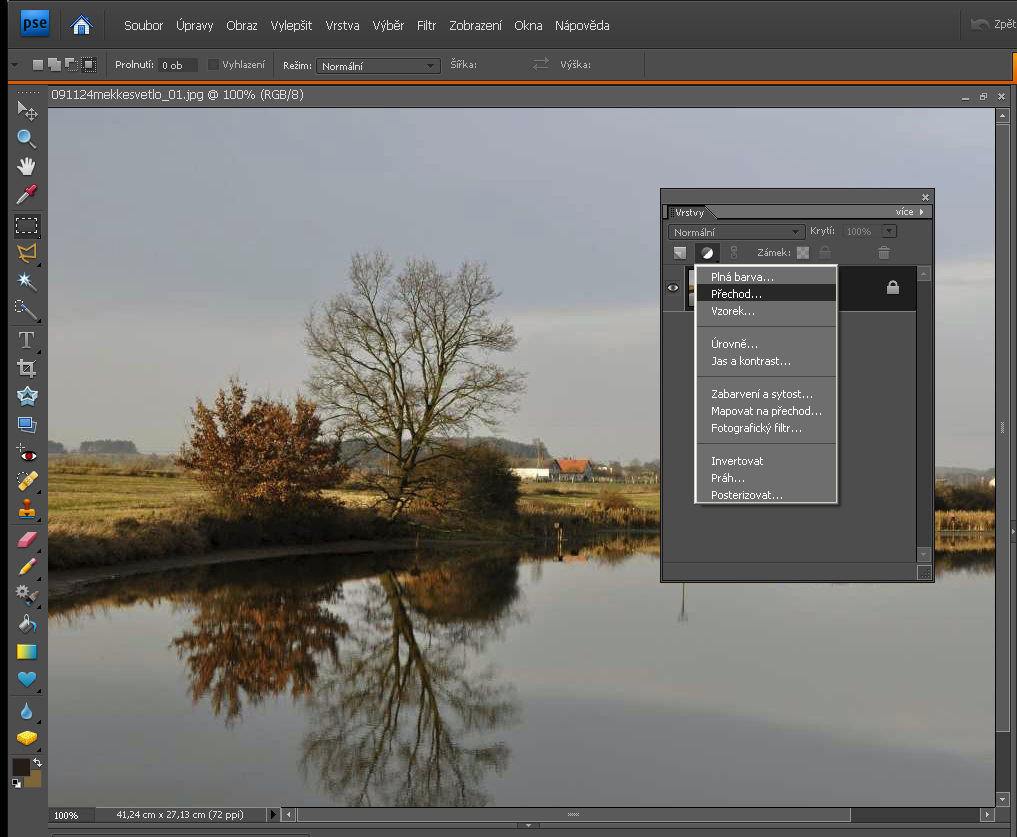
Task: Activate the Horizontal Type tool
Action: click(x=27, y=339)
